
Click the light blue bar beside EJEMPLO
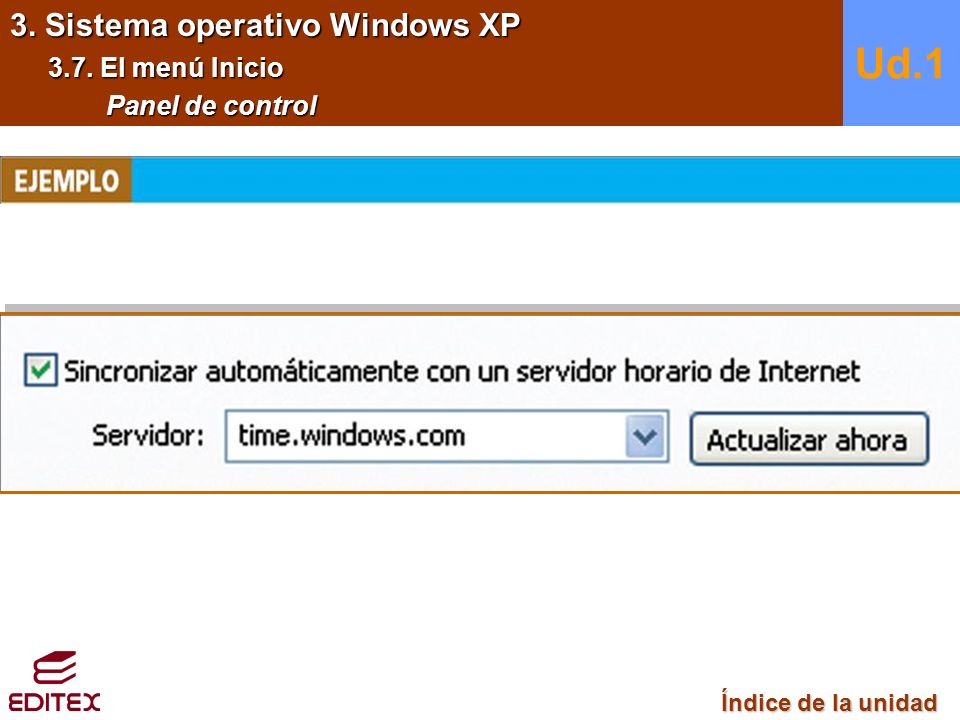tap(546, 180)
